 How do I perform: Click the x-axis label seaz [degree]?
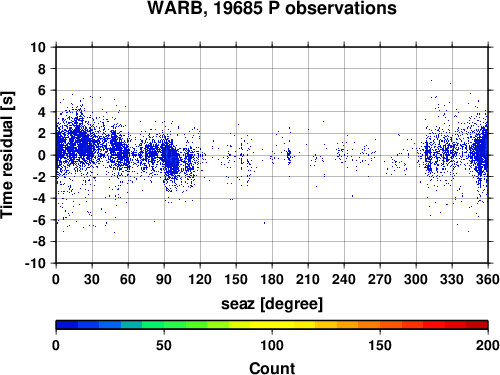tap(272, 303)
